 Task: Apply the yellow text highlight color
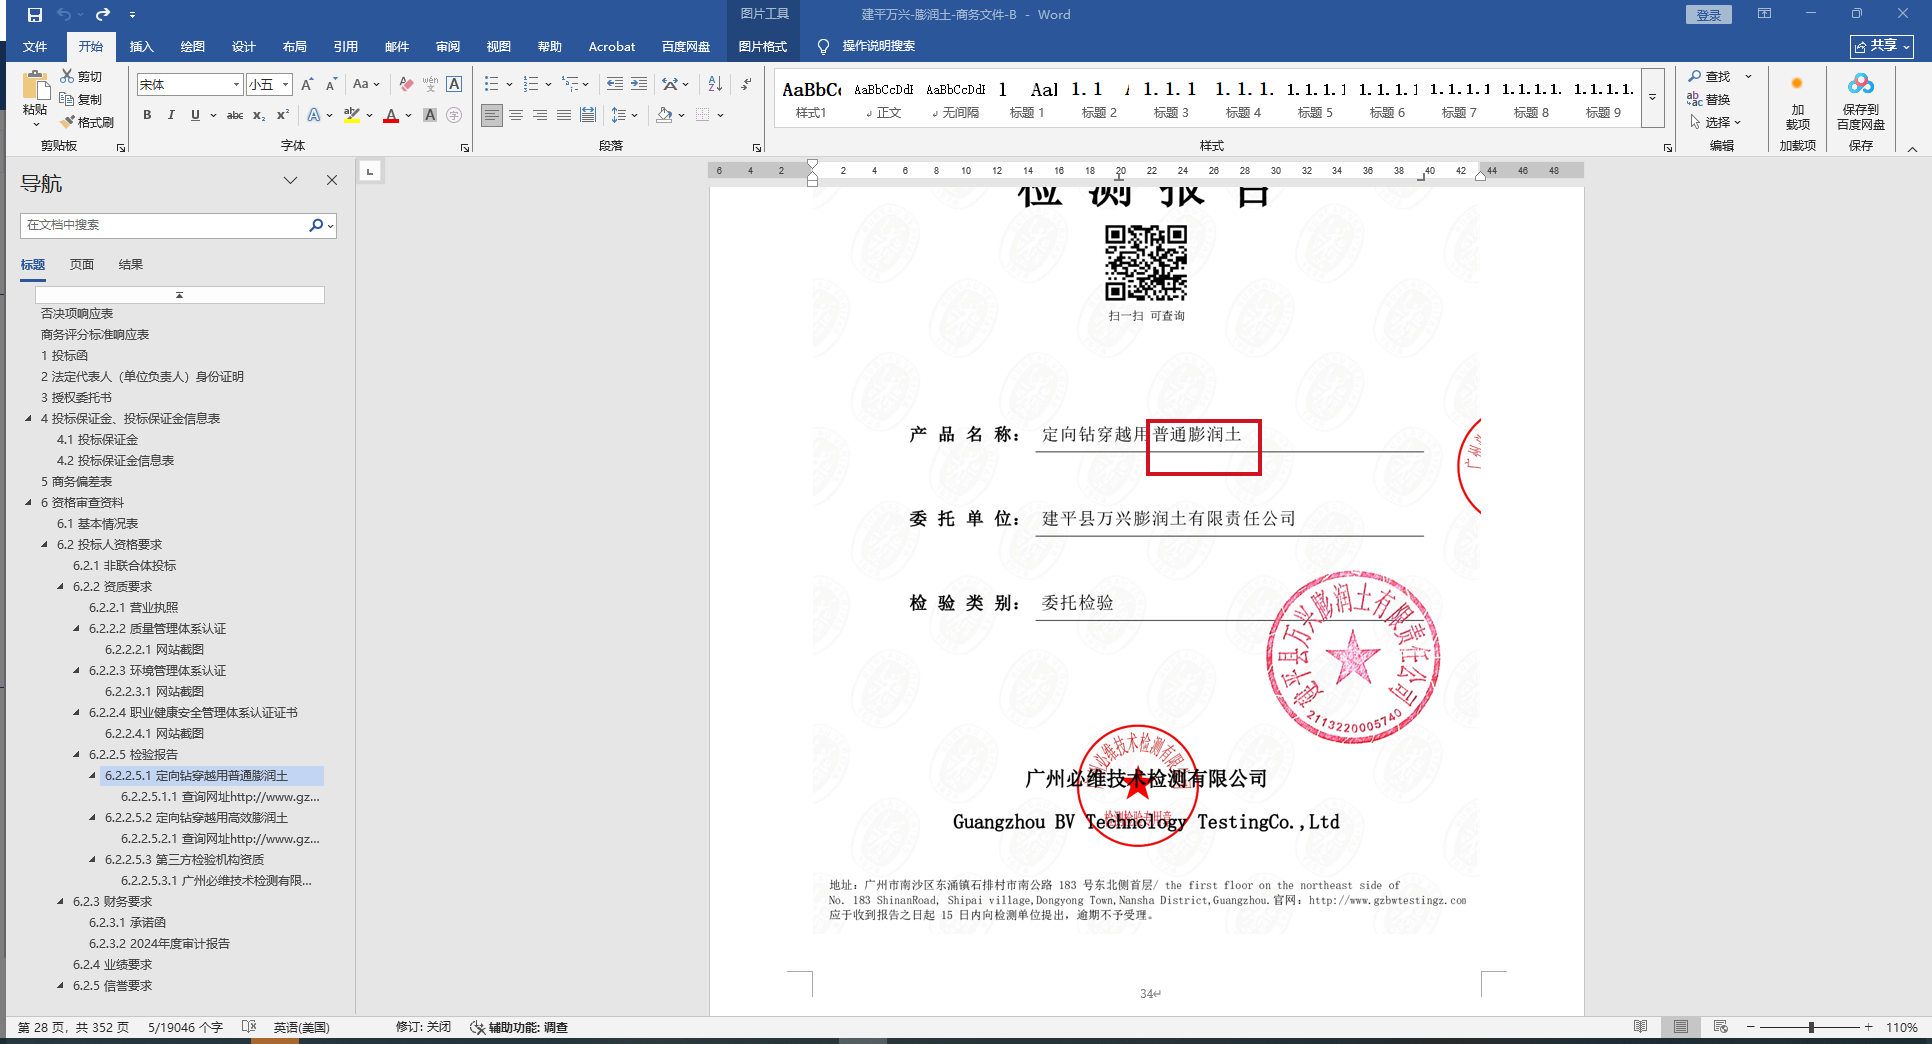[351, 115]
